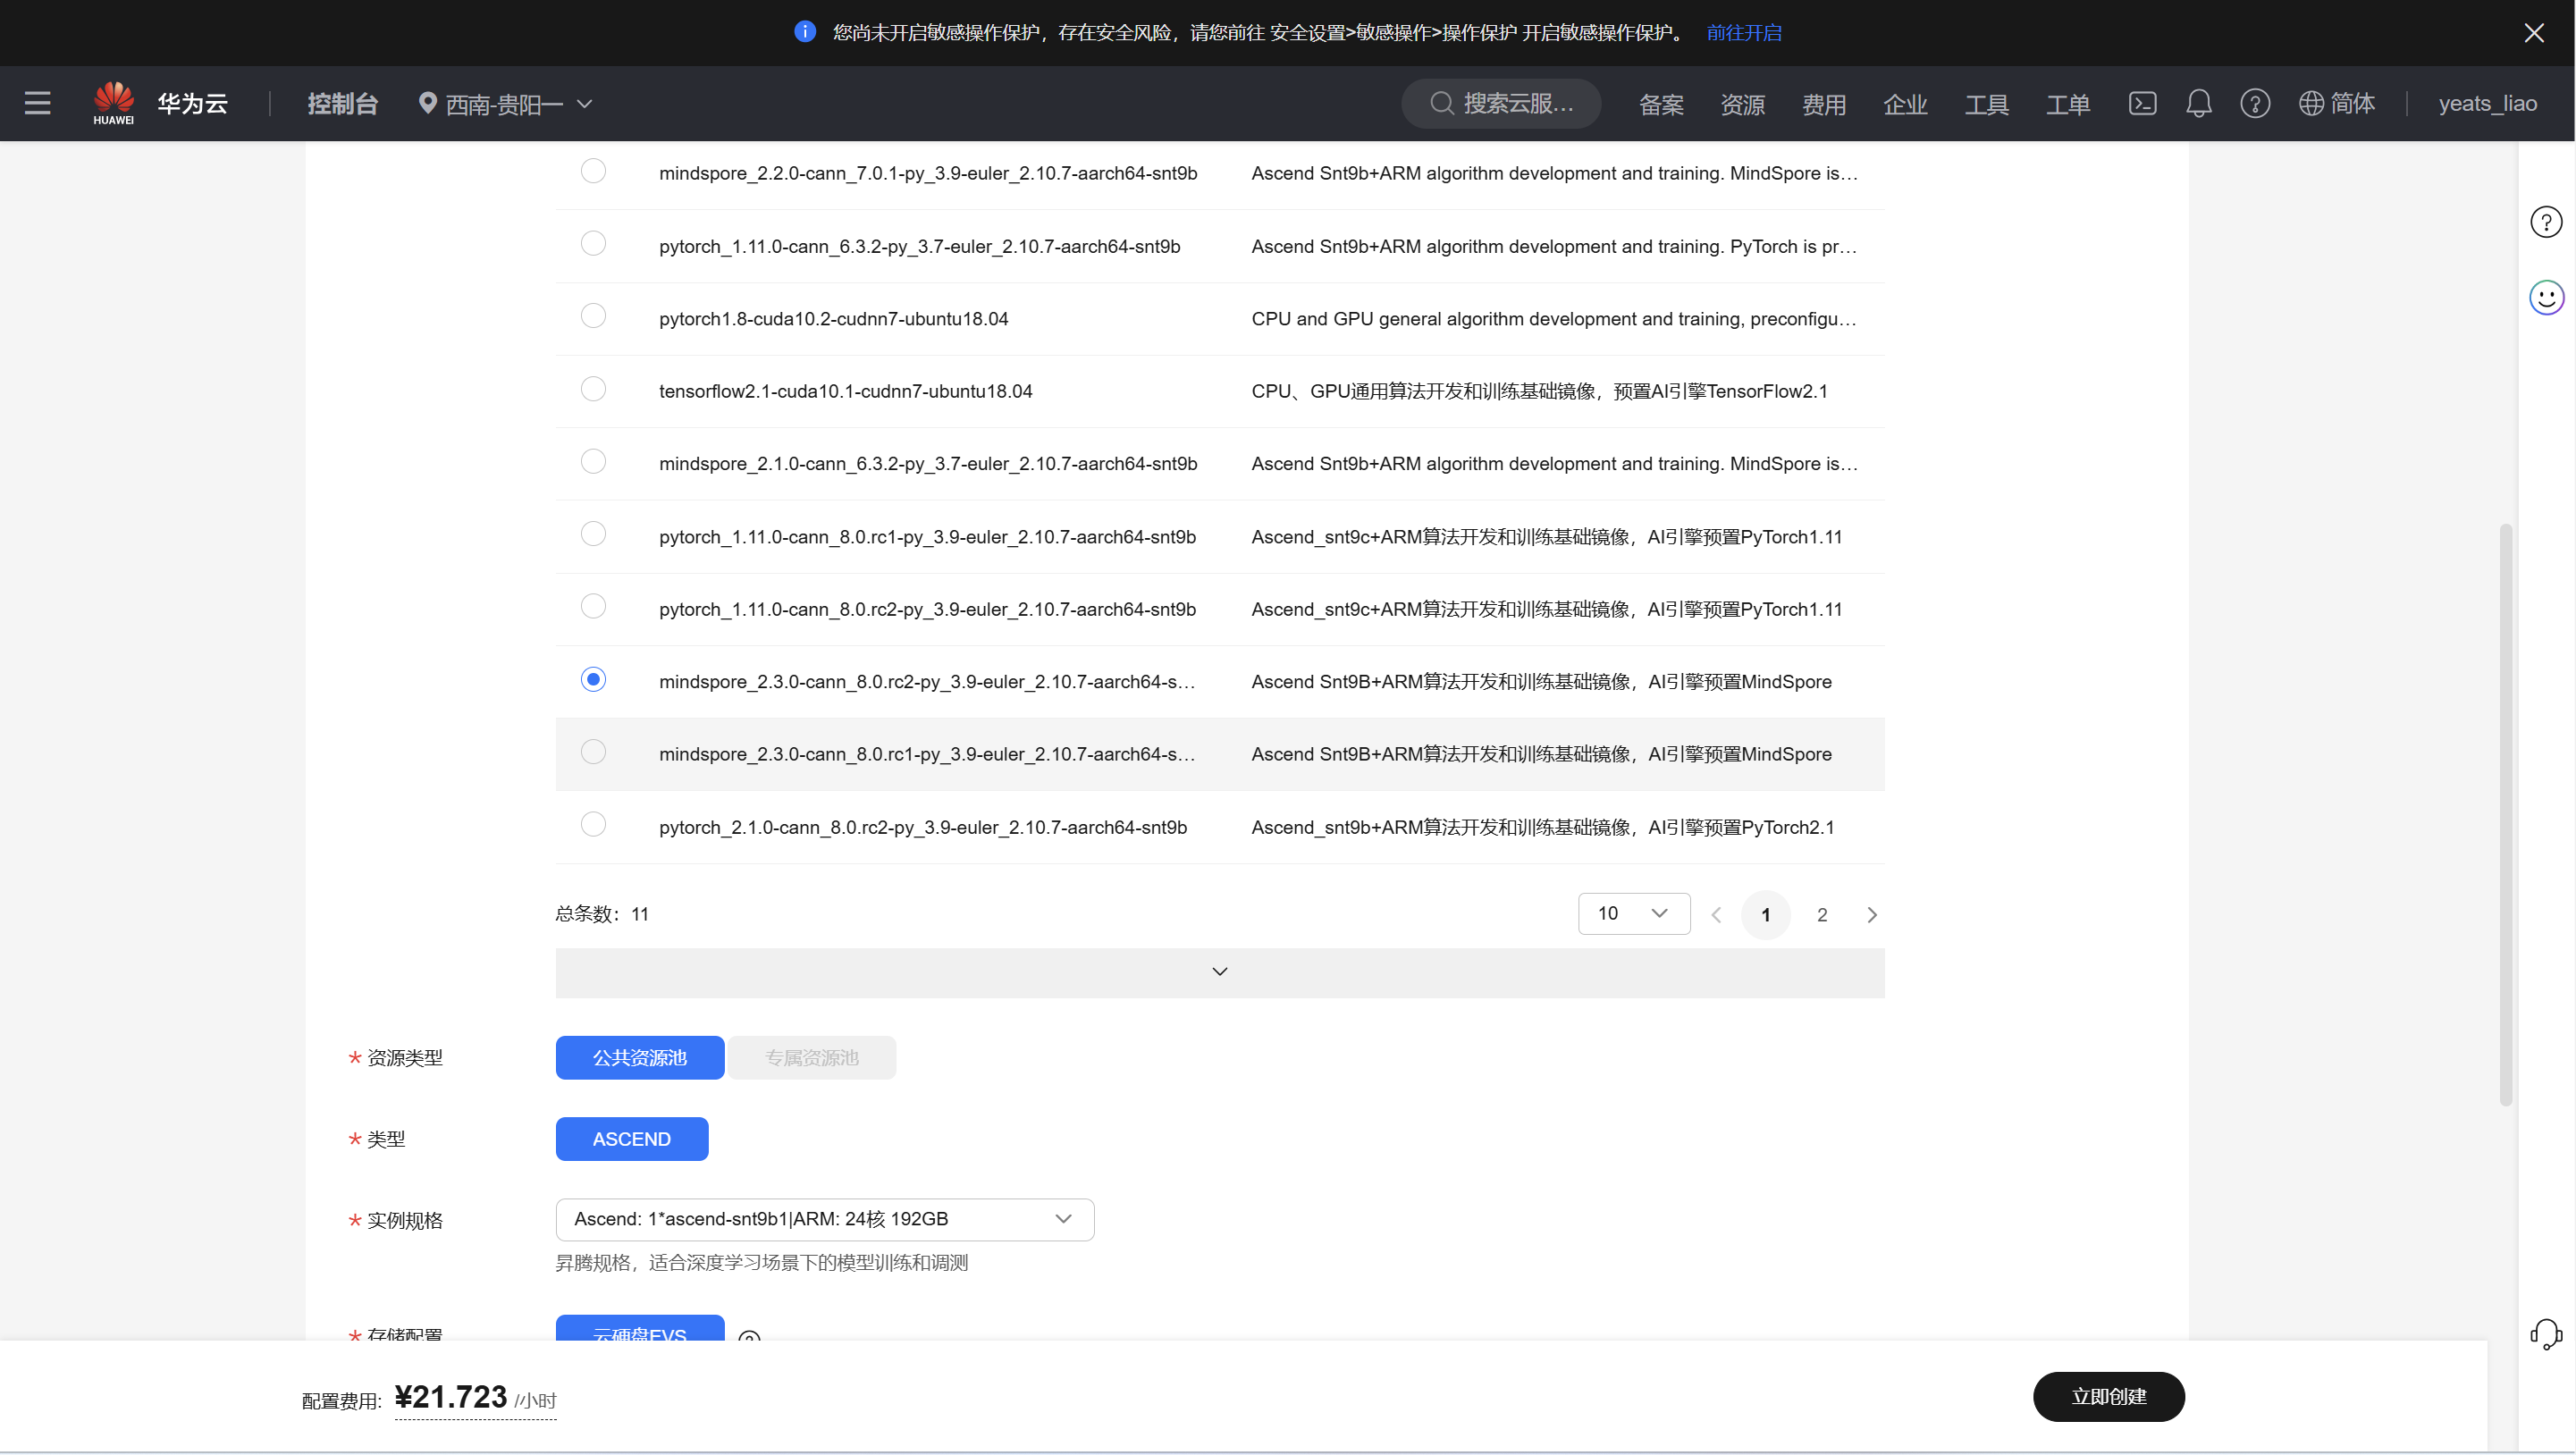Close the security warning banner
Viewport: 2576px width, 1455px height.
[2533, 33]
